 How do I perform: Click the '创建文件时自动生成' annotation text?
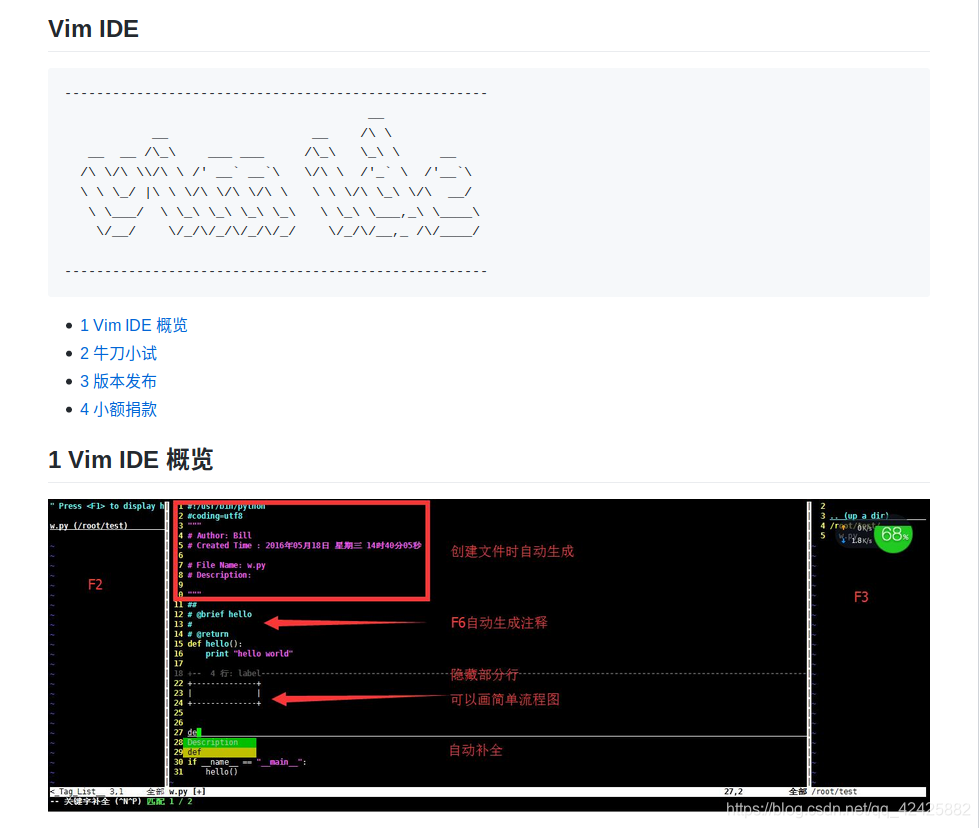(x=512, y=551)
